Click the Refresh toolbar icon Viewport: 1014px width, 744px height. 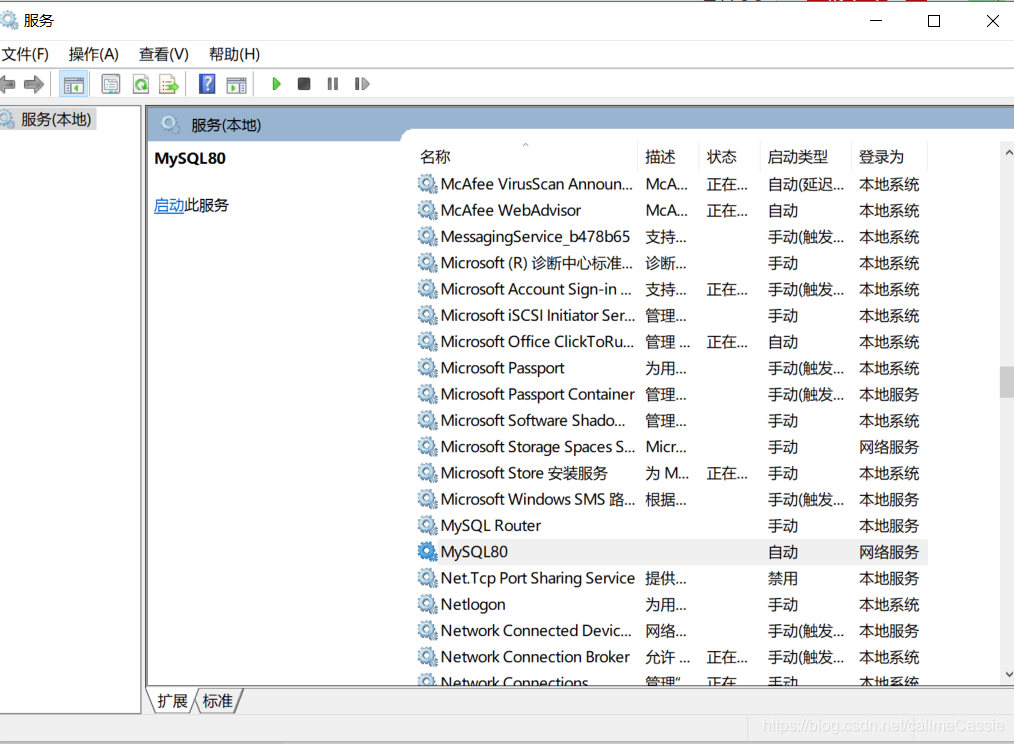(x=140, y=84)
